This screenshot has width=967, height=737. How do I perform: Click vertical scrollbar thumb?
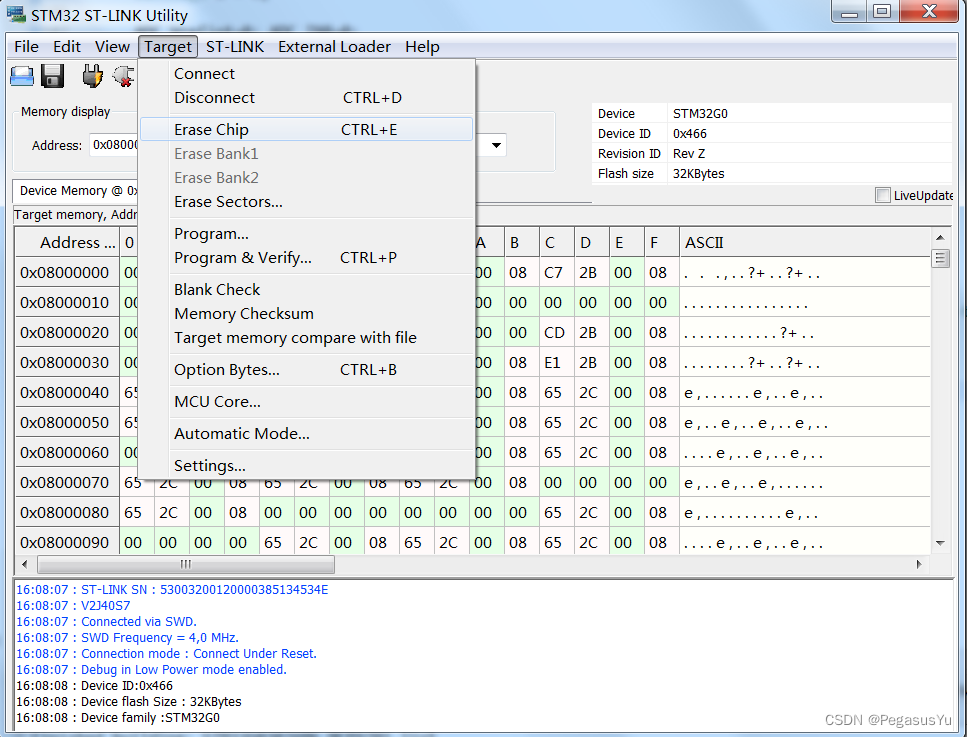940,258
